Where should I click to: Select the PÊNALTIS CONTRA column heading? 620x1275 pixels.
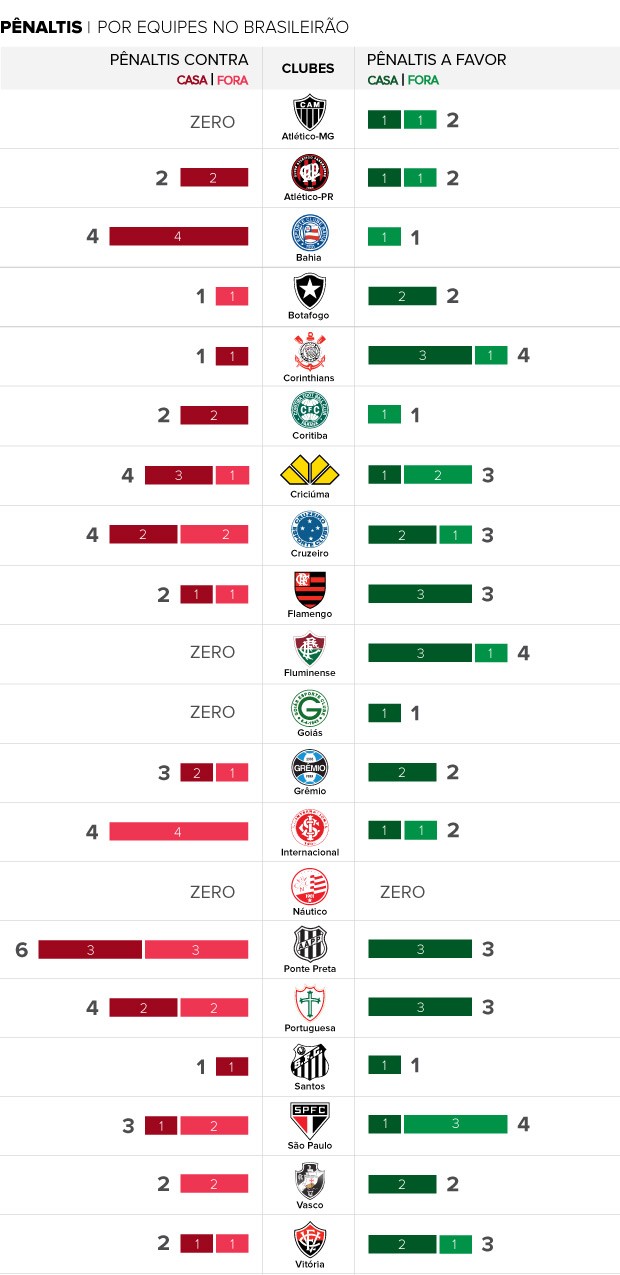[179, 60]
